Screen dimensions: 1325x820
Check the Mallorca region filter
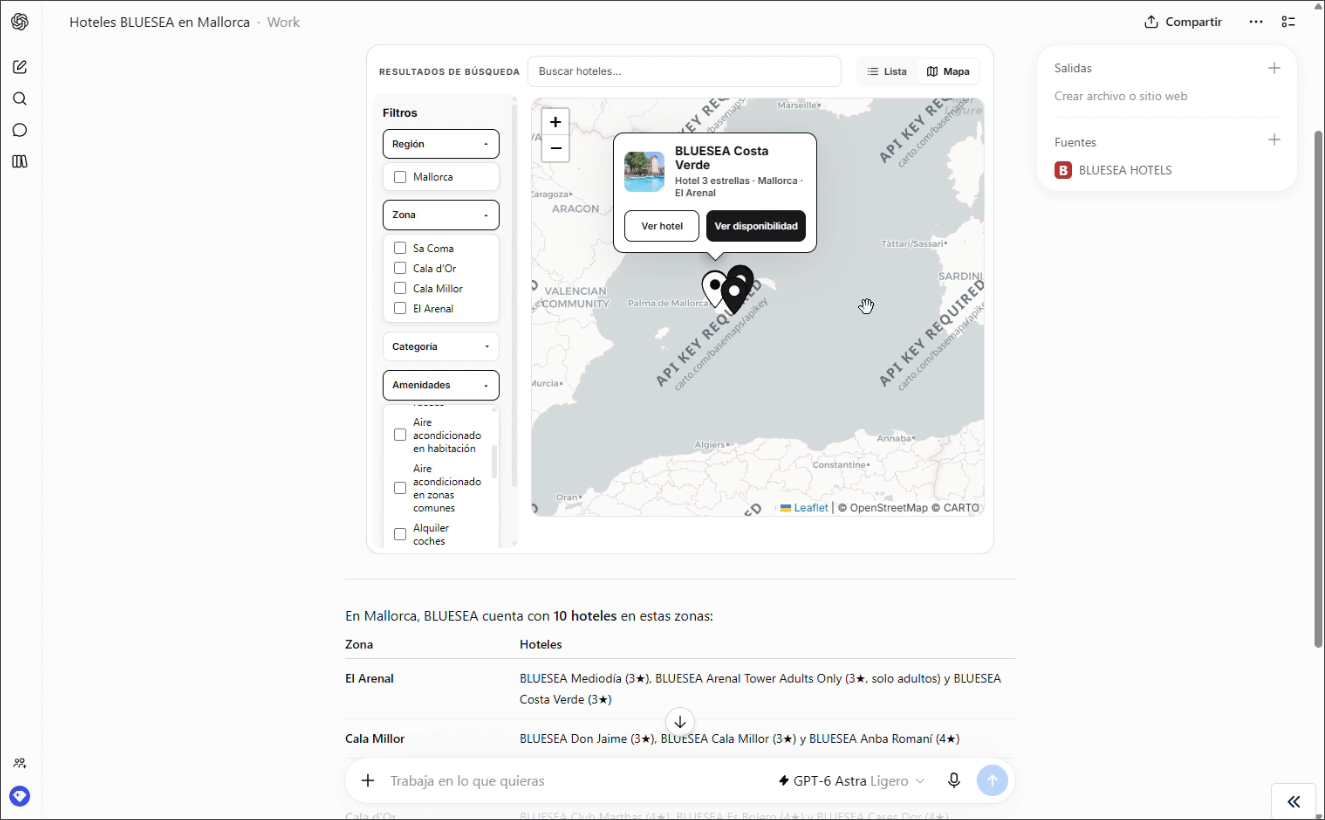coord(400,177)
